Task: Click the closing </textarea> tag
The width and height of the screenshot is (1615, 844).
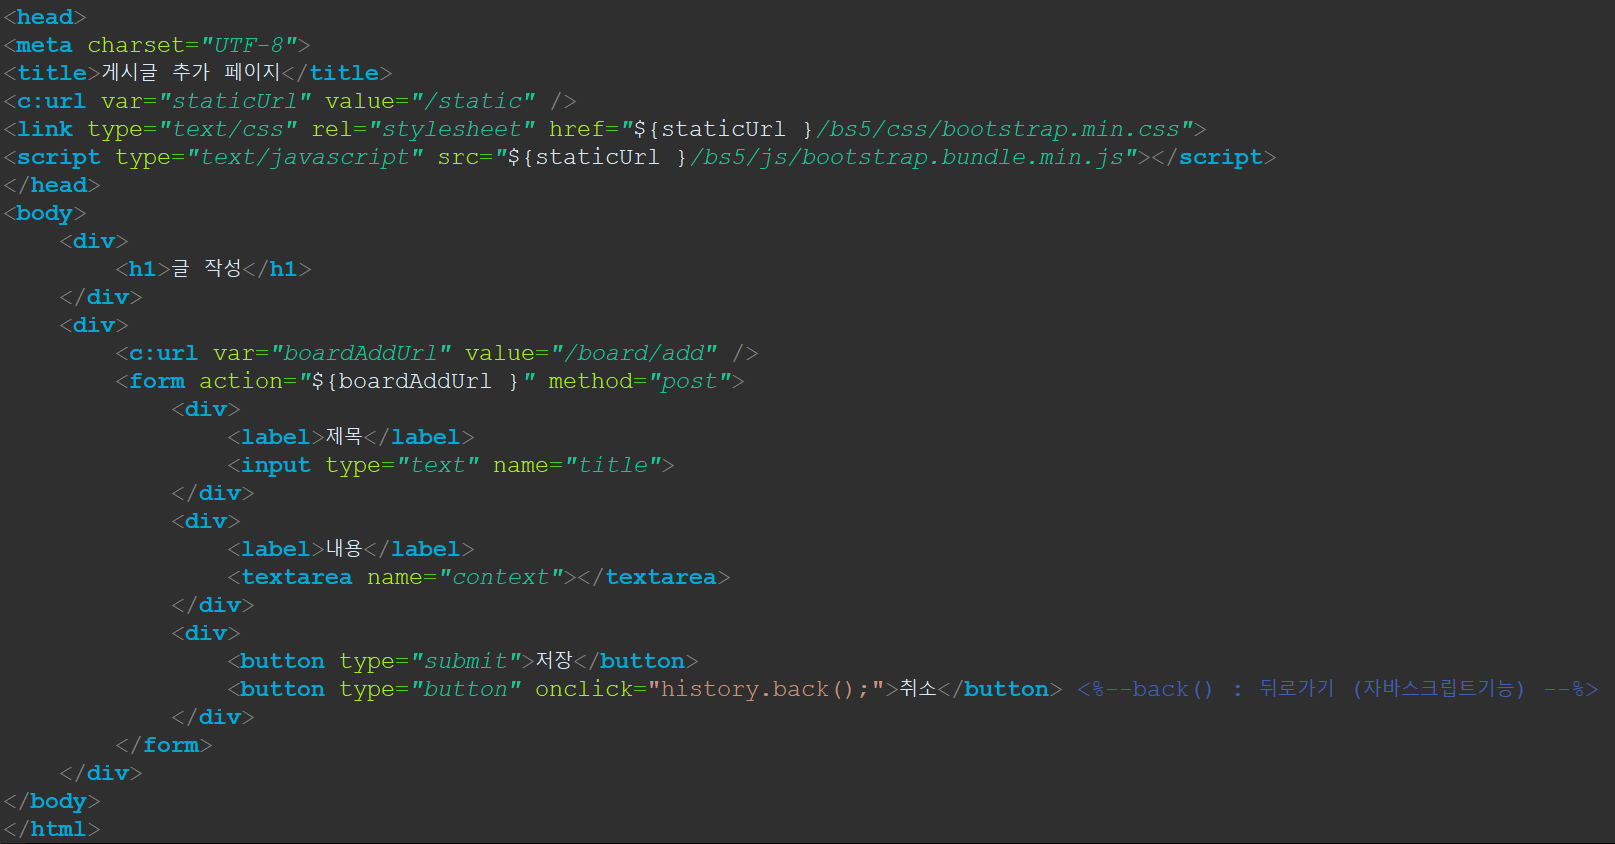Action: tap(654, 577)
